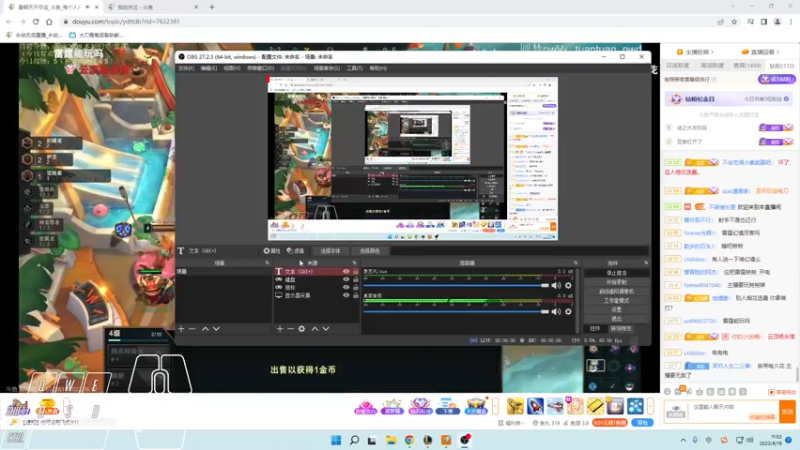Screen dimensions: 800x450
Task: Switch to the 转场特效 tab in OBS
Action: (x=621, y=329)
